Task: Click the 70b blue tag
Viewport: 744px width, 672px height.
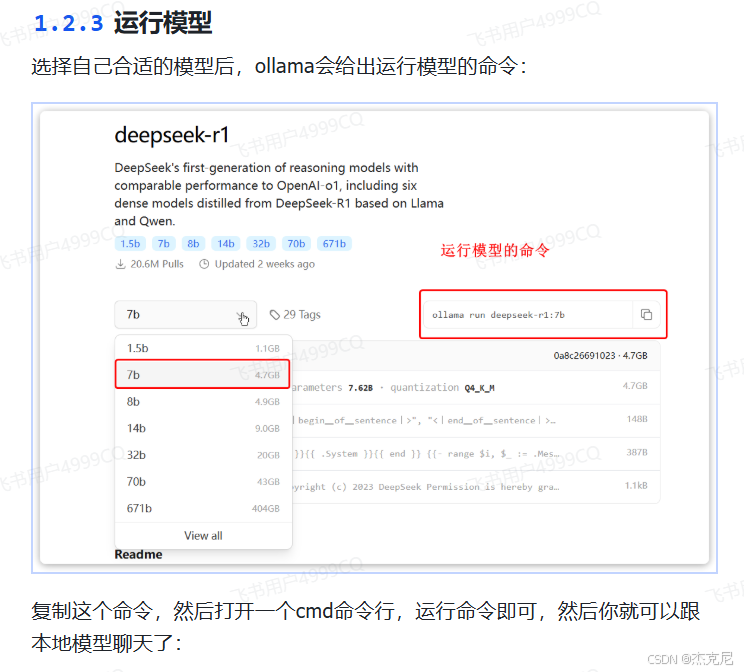Action: pyautogui.click(x=296, y=243)
